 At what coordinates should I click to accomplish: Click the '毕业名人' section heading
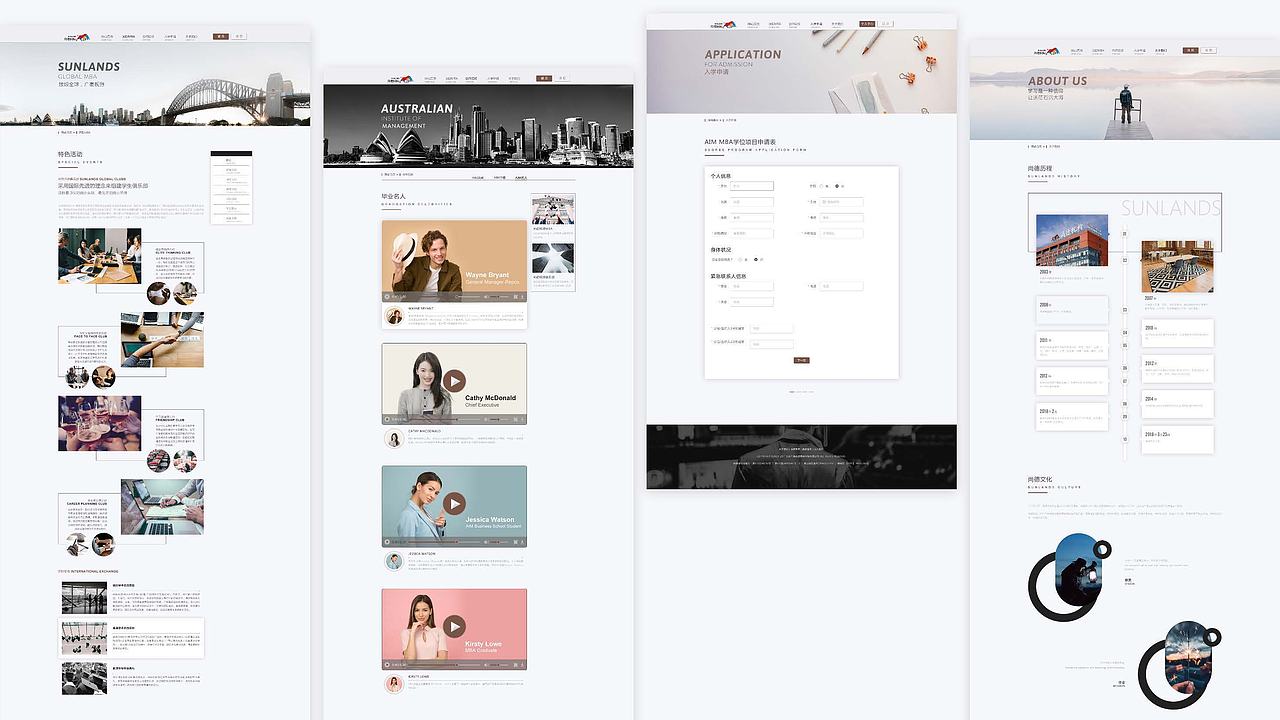(x=393, y=196)
